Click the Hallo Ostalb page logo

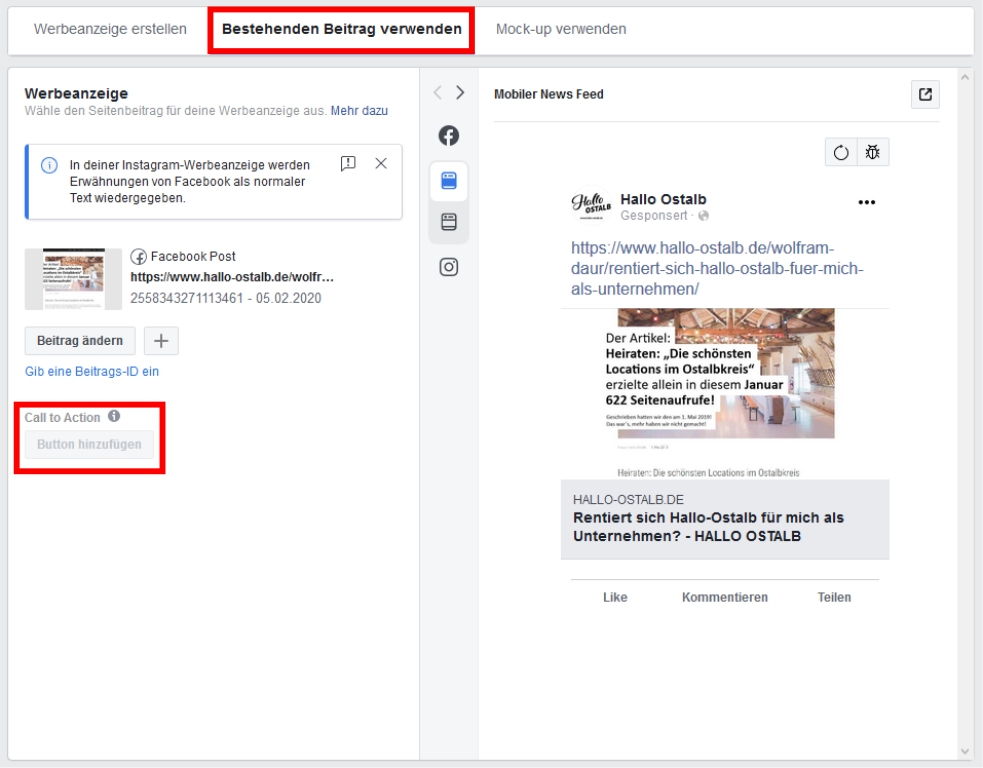point(591,204)
